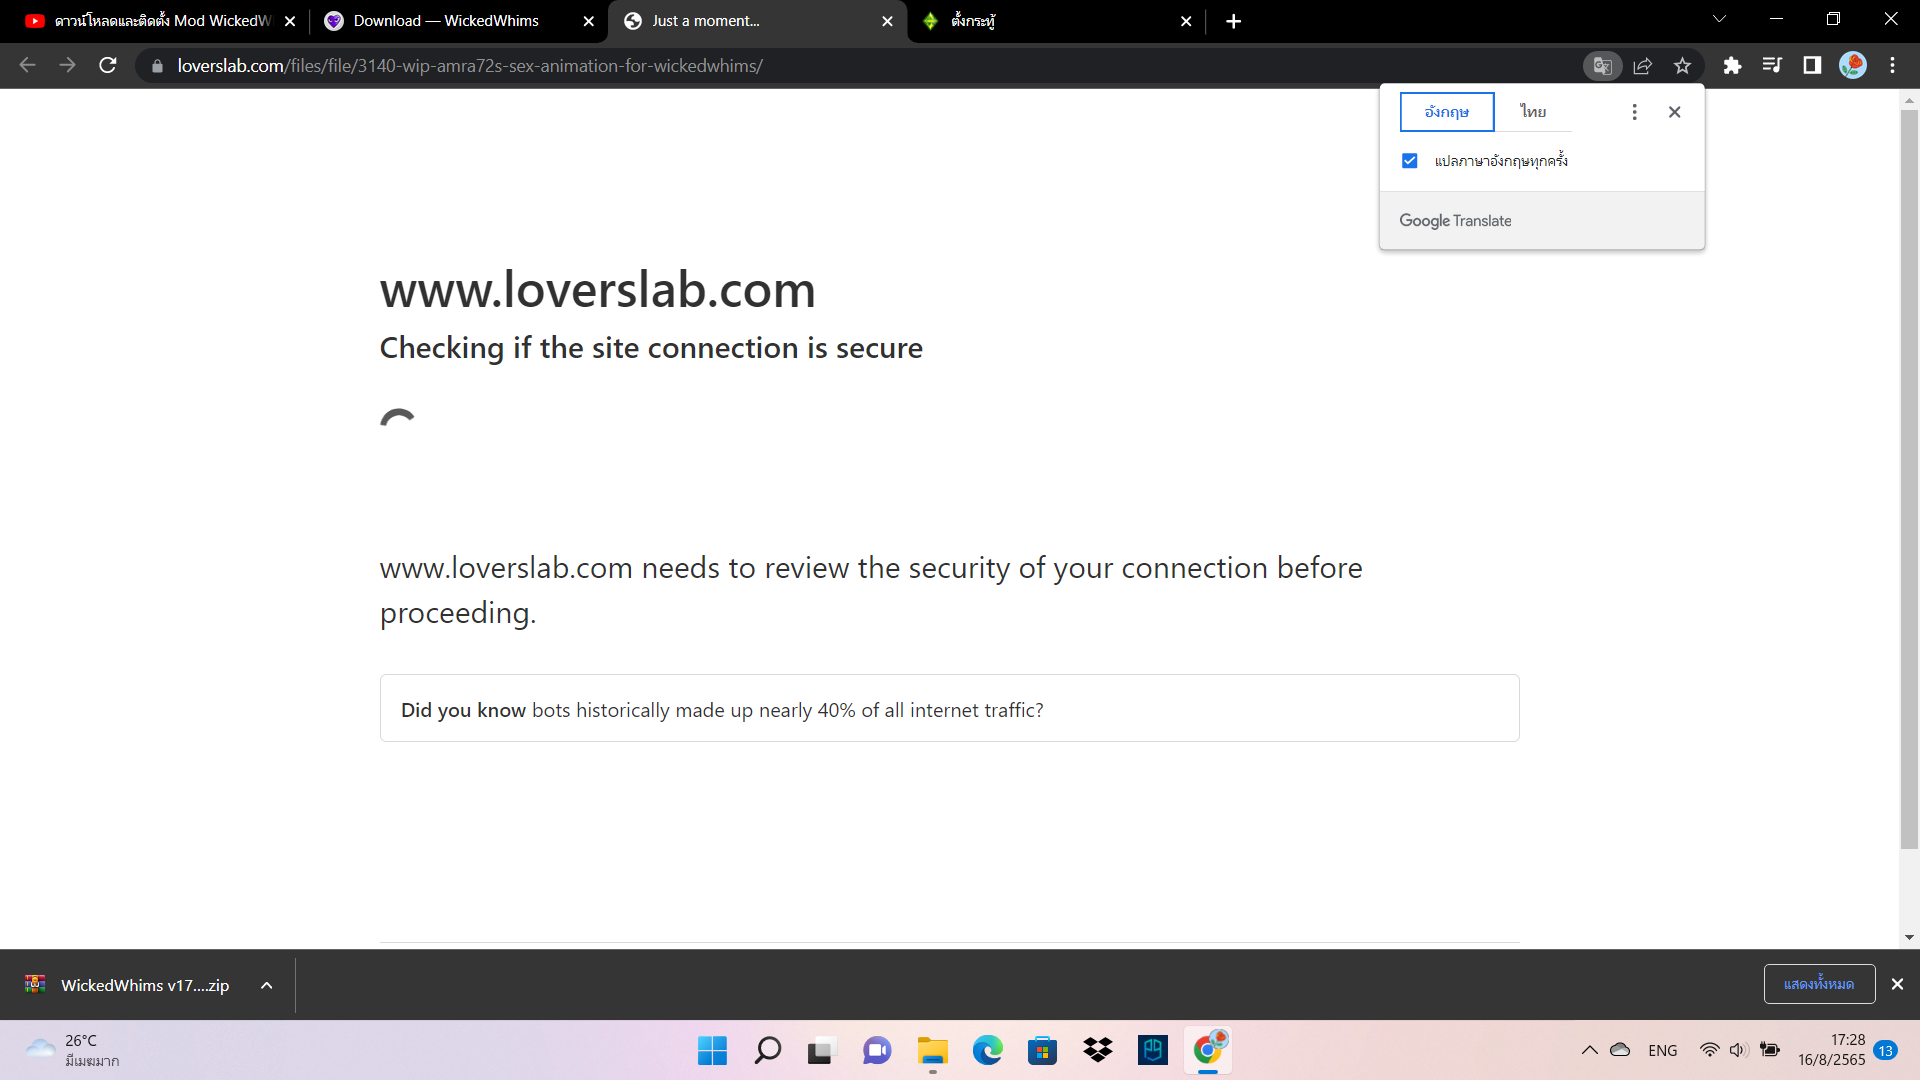This screenshot has height=1080, width=1920.
Task: Open the tab search dropdown arrow
Action: coord(1719,19)
